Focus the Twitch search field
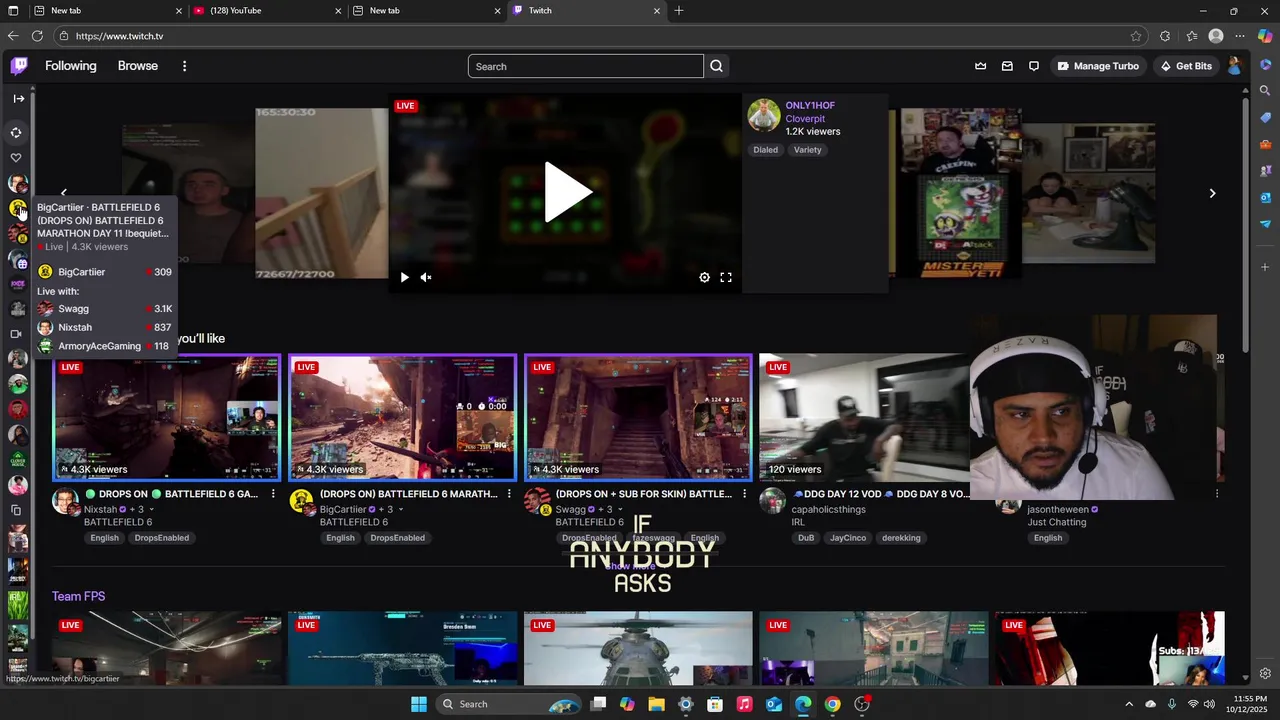This screenshot has height=720, width=1280. [x=586, y=66]
